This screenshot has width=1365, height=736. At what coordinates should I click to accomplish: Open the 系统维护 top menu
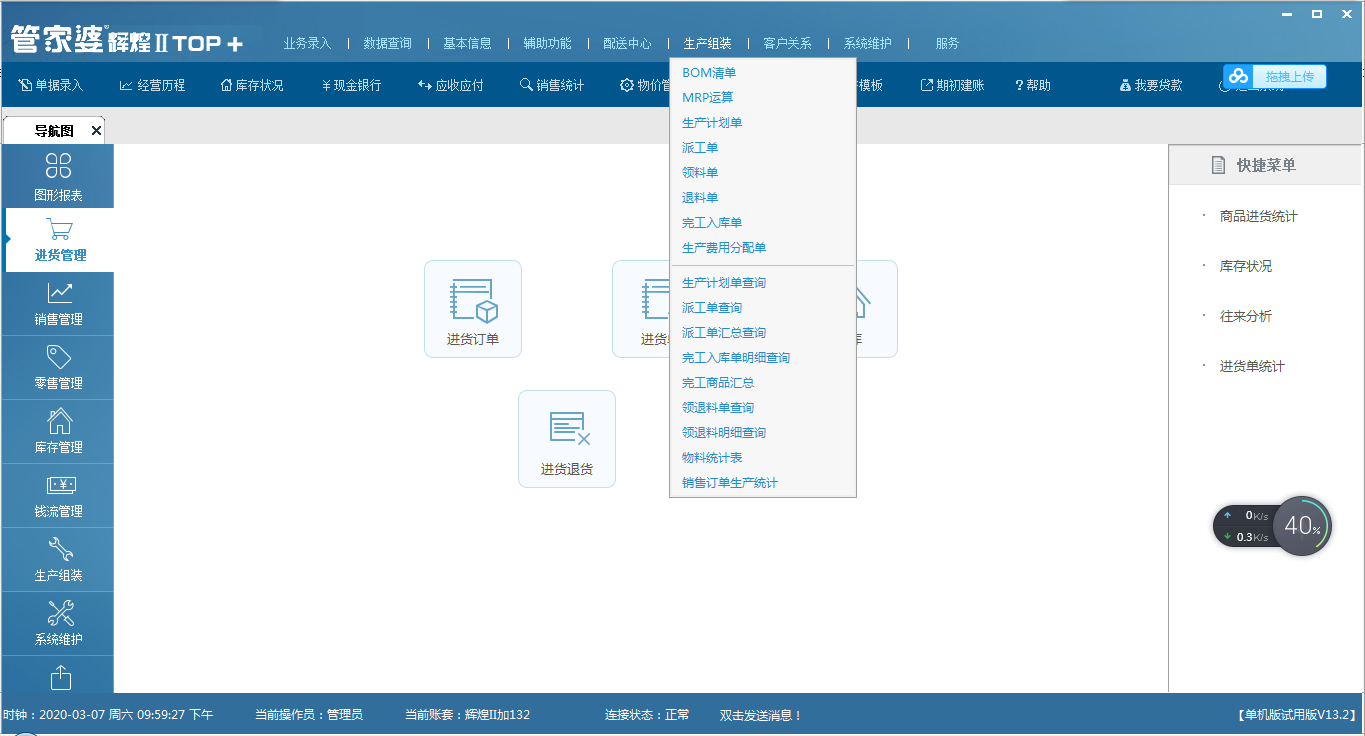(867, 44)
